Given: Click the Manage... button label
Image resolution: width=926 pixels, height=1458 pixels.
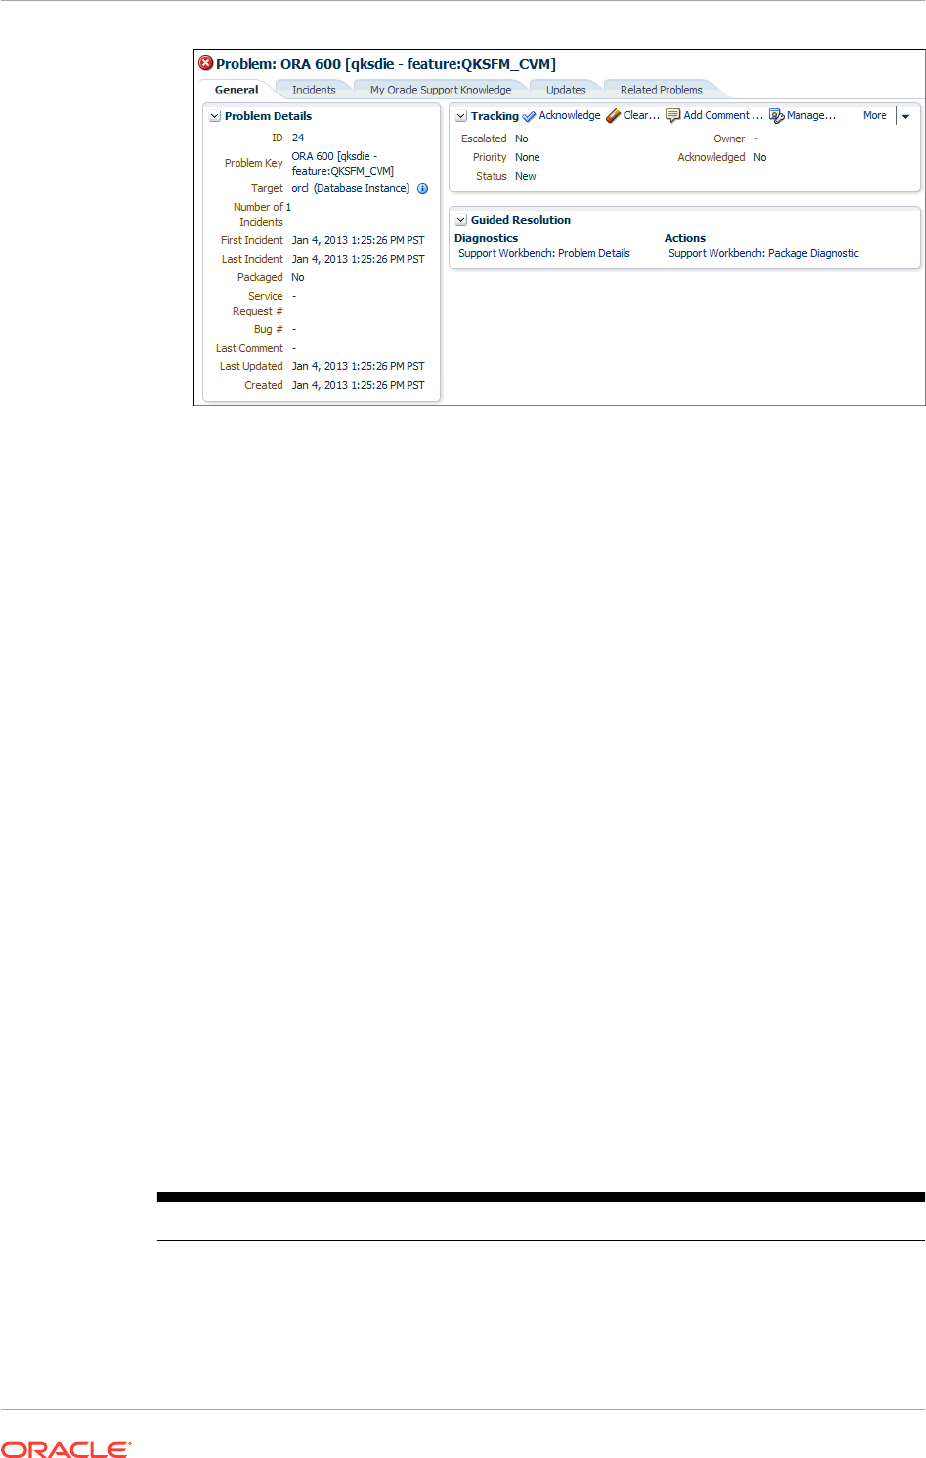Looking at the screenshot, I should (x=811, y=115).
